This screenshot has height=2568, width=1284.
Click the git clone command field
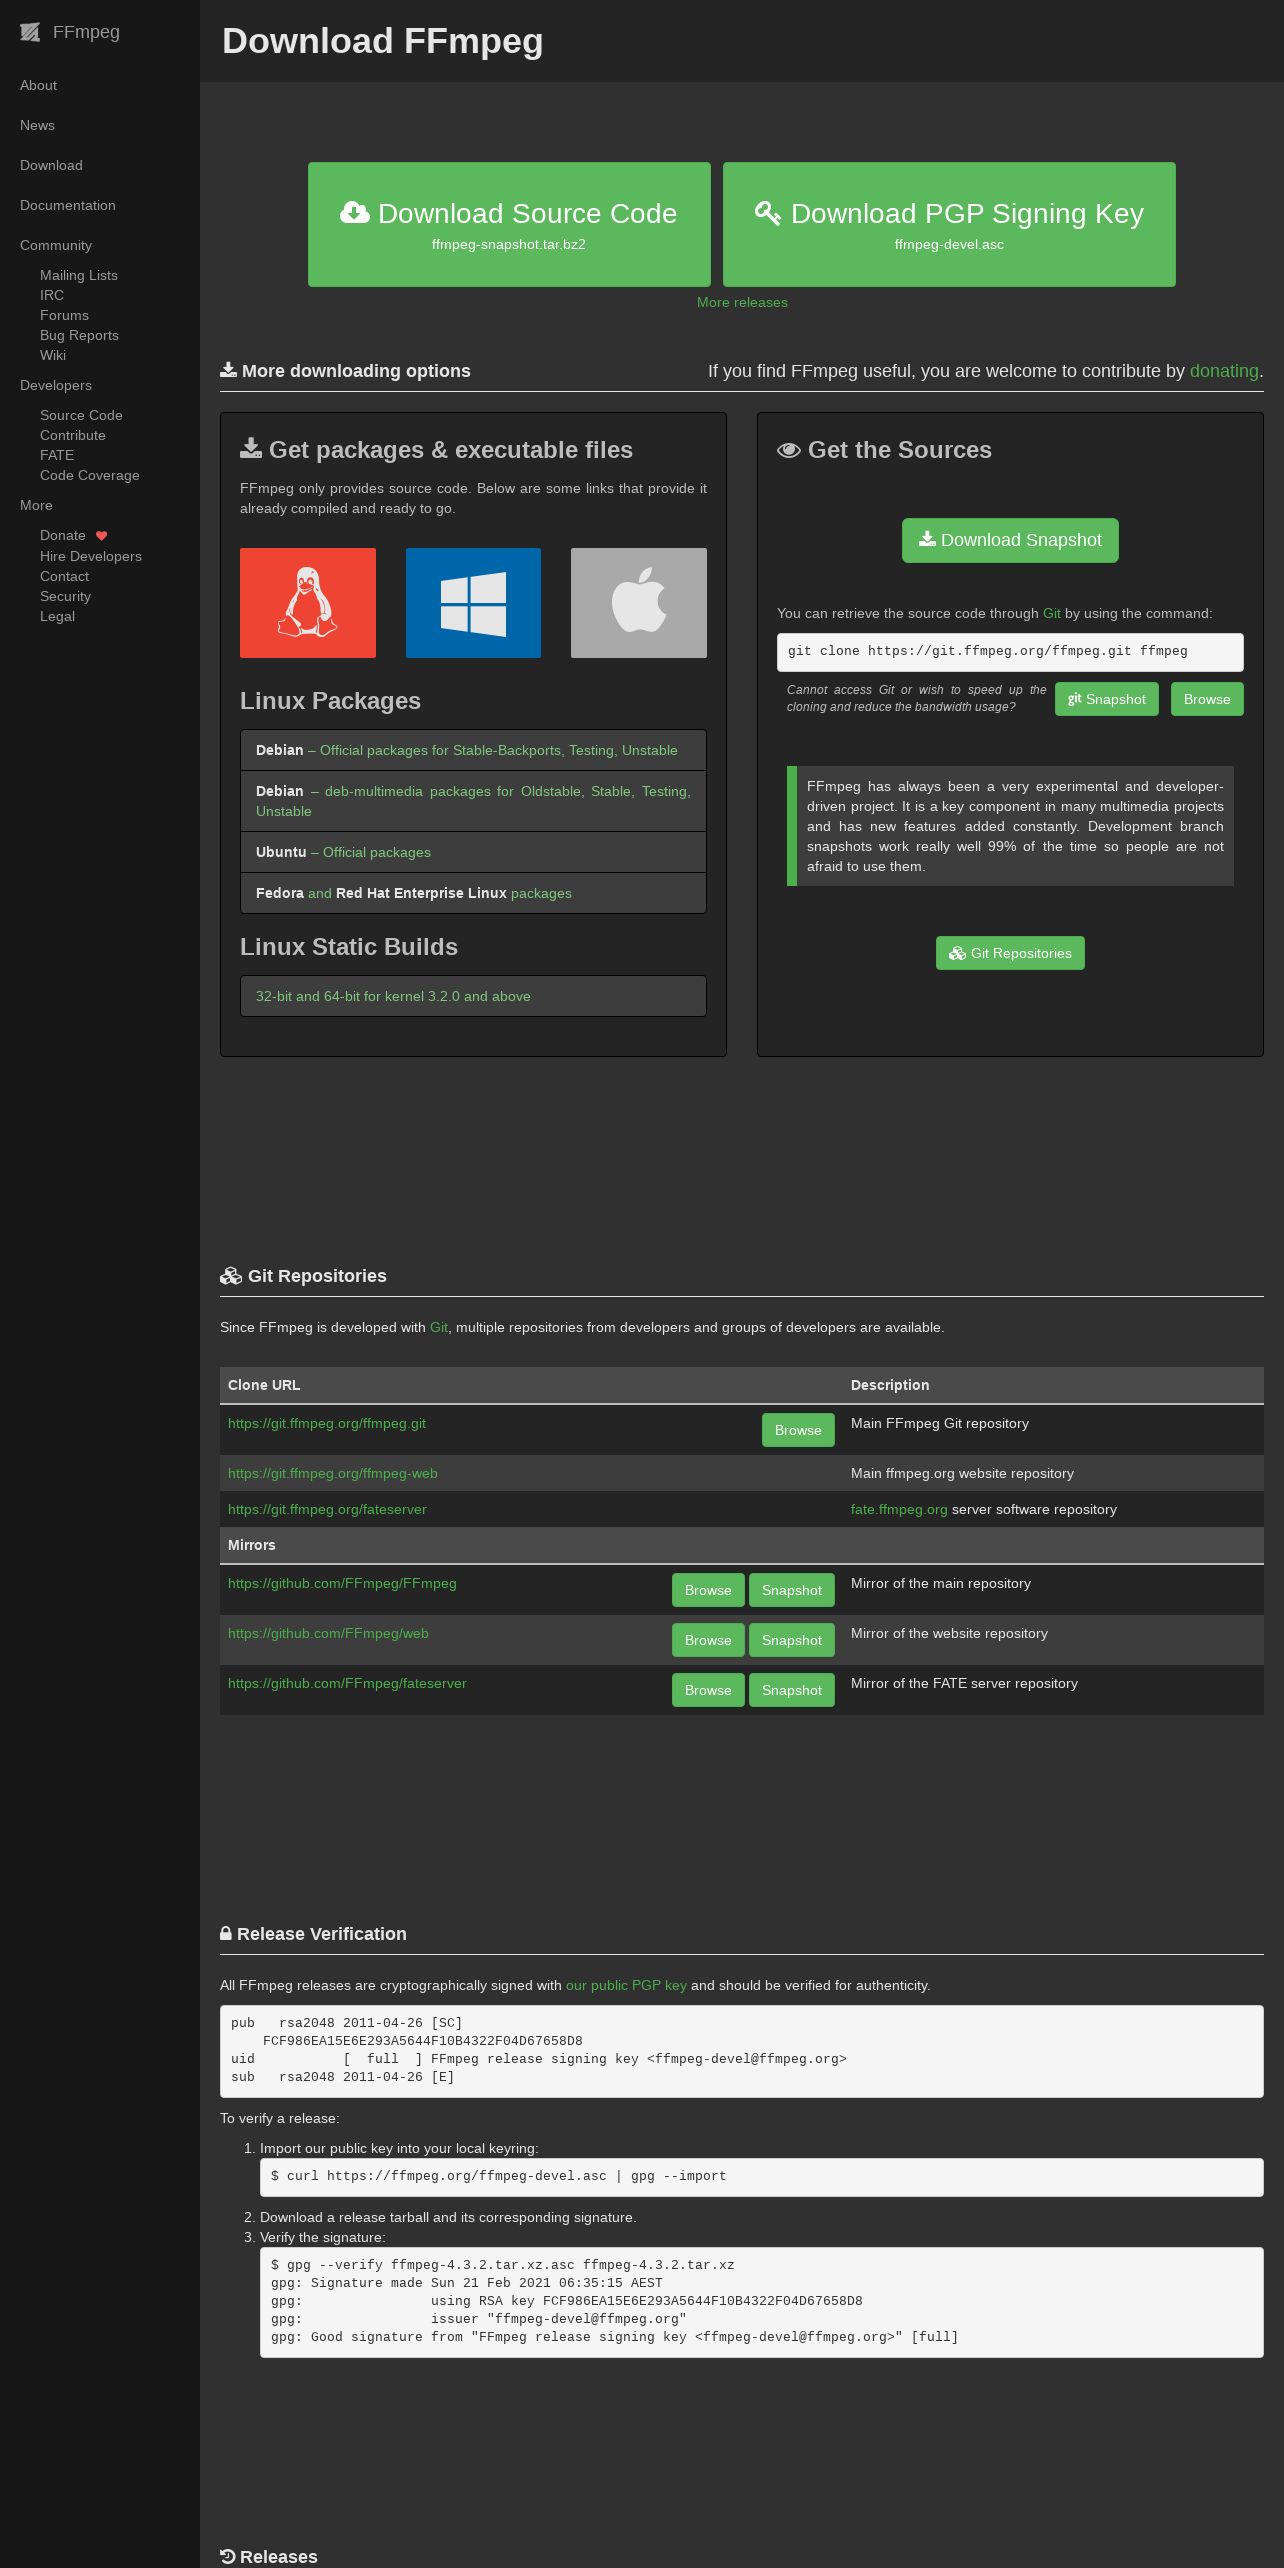point(1010,652)
